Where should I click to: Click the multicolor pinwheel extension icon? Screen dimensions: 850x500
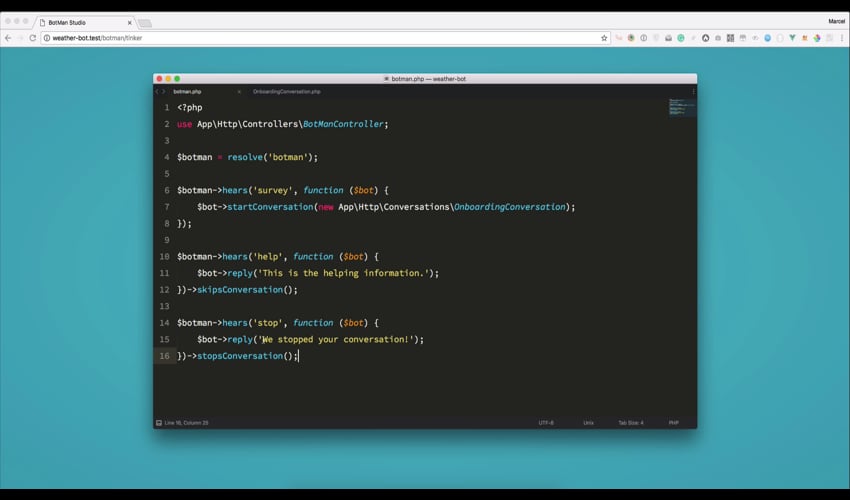tap(817, 38)
